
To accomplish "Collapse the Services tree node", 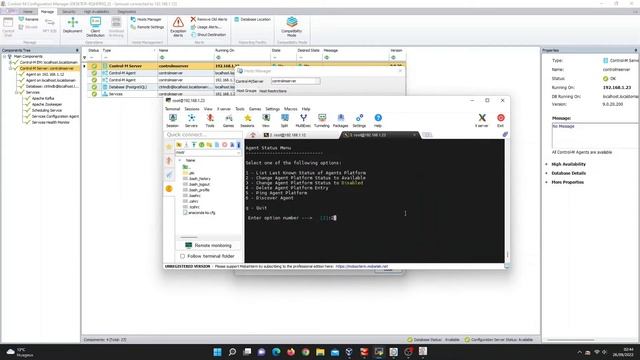I will 17,93.
